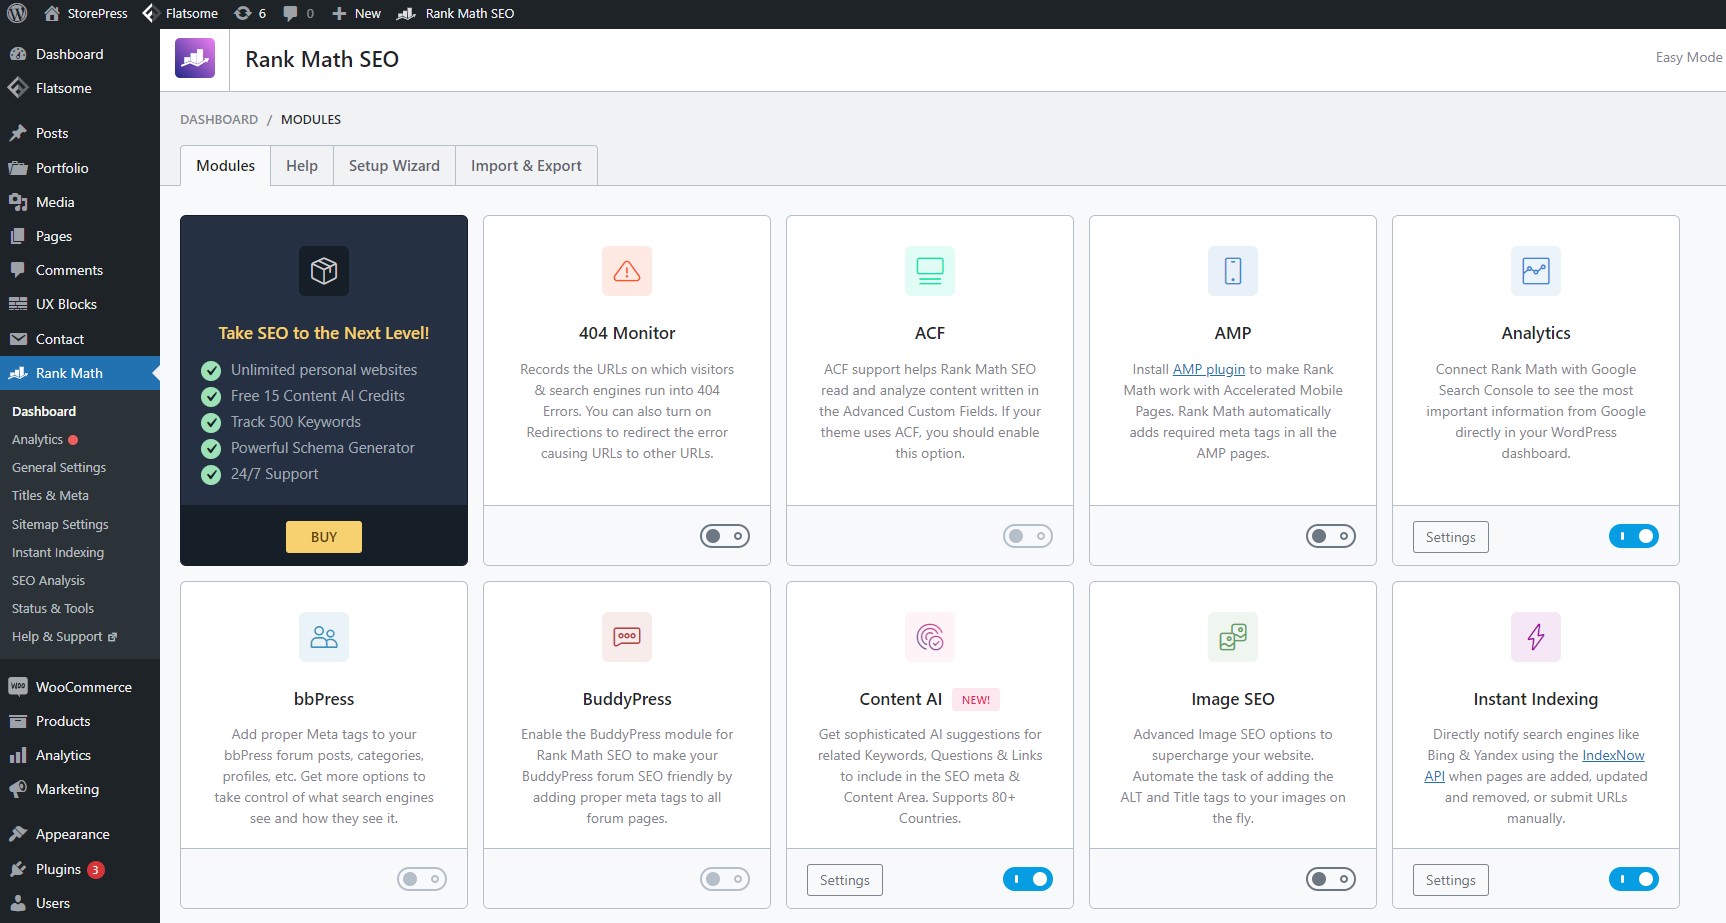Screen dimensions: 1726x923
Task: Click the Flatsome diamond icon in admin bar
Action: coord(150,13)
